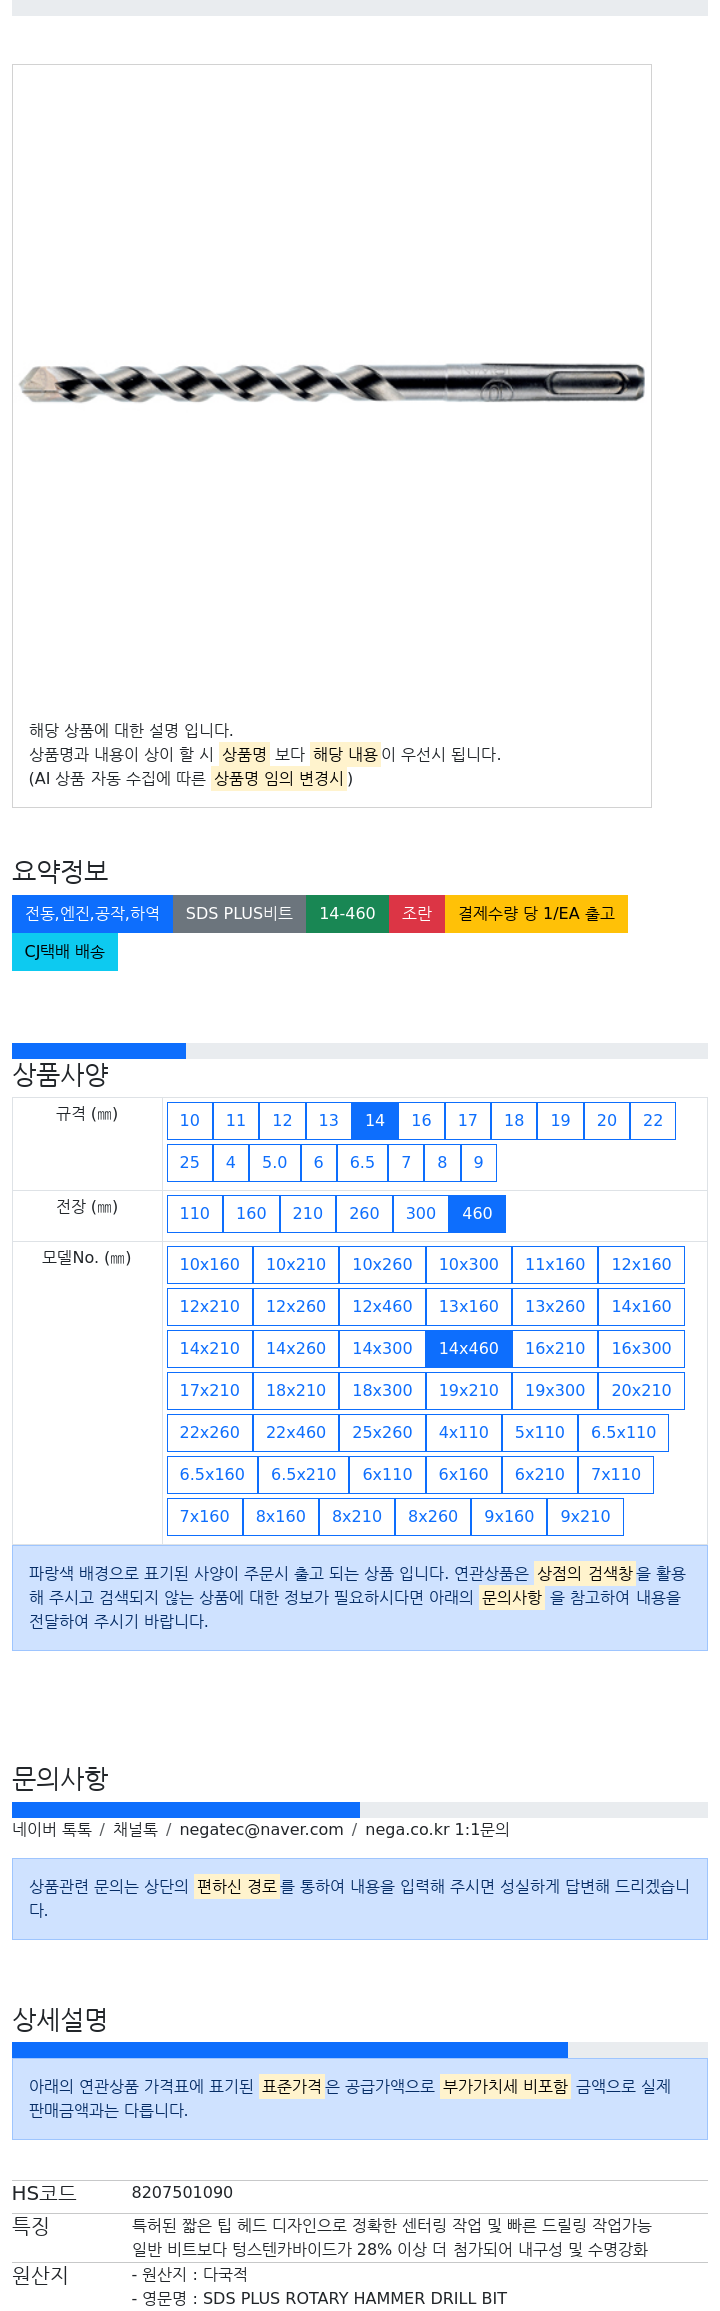Pick 규격 size 6.5

[362, 1163]
